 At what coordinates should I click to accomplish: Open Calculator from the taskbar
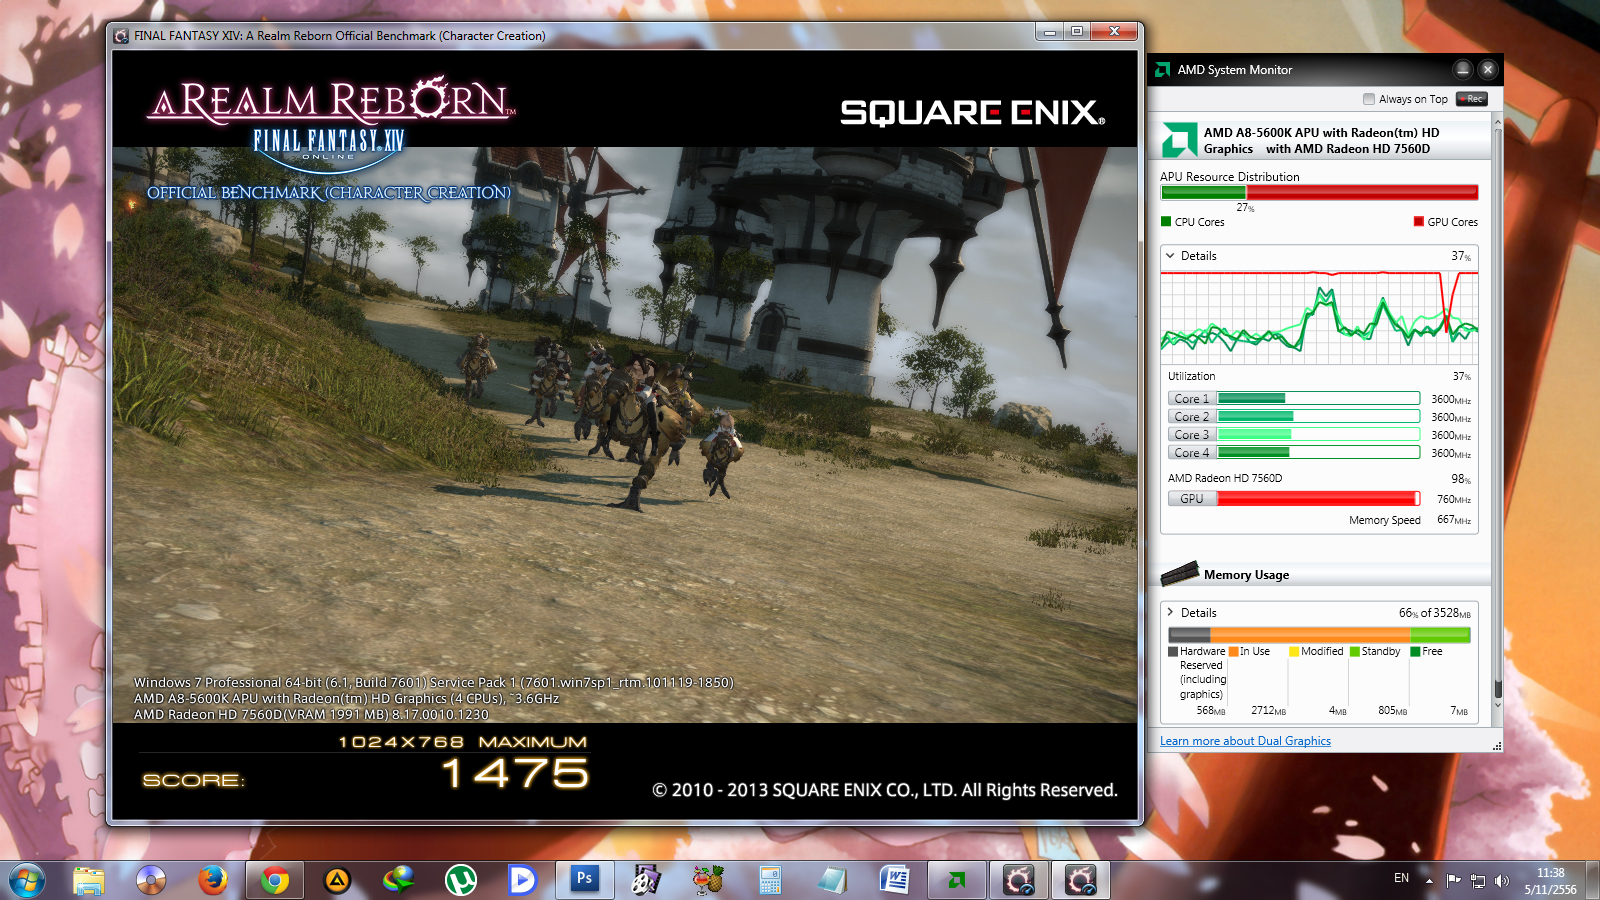tap(771, 880)
